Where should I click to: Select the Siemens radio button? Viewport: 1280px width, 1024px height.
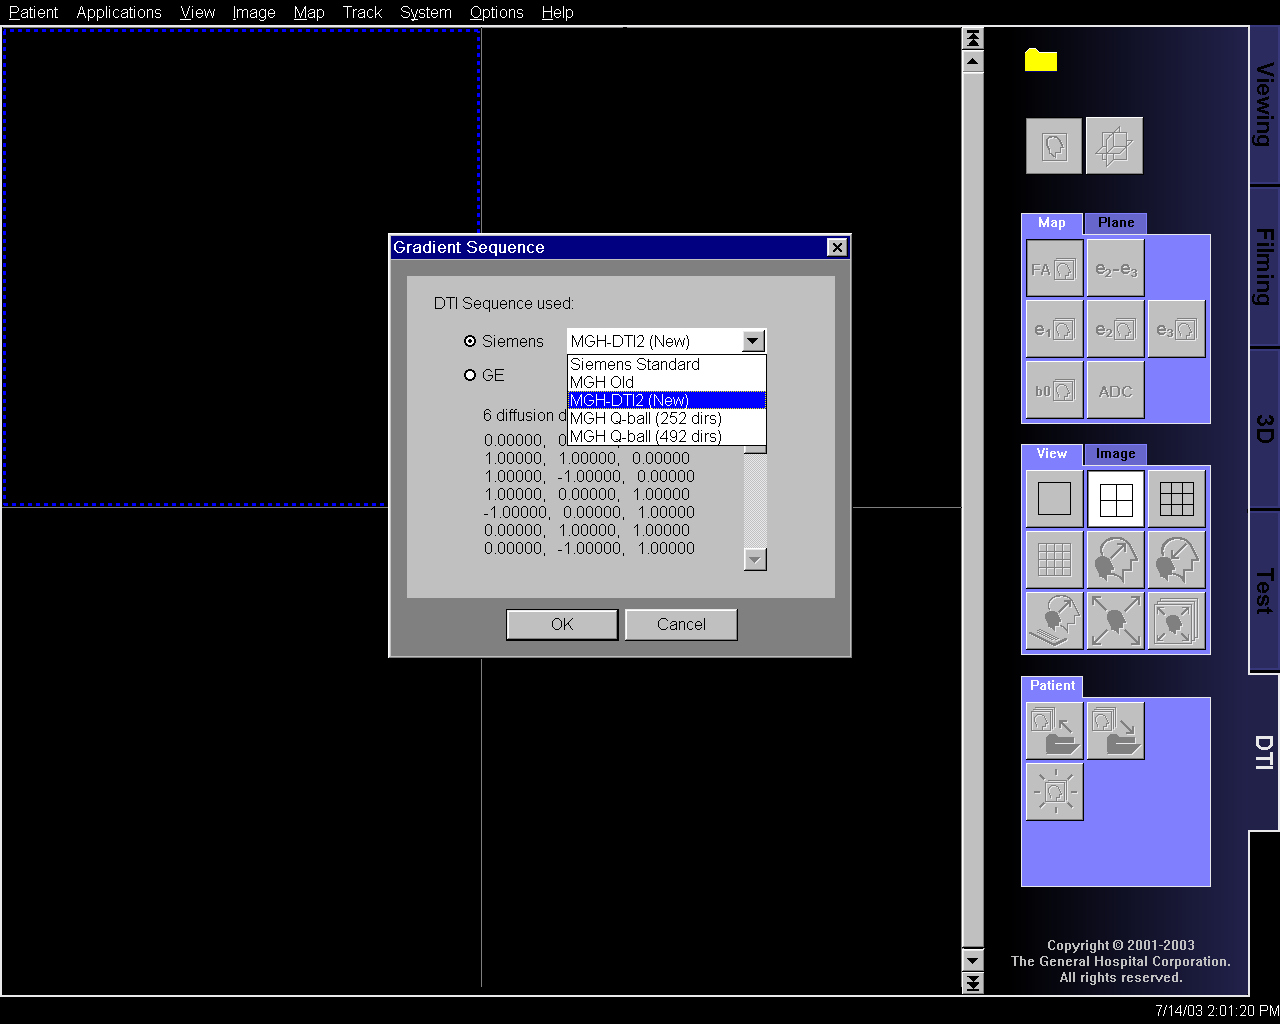click(470, 341)
